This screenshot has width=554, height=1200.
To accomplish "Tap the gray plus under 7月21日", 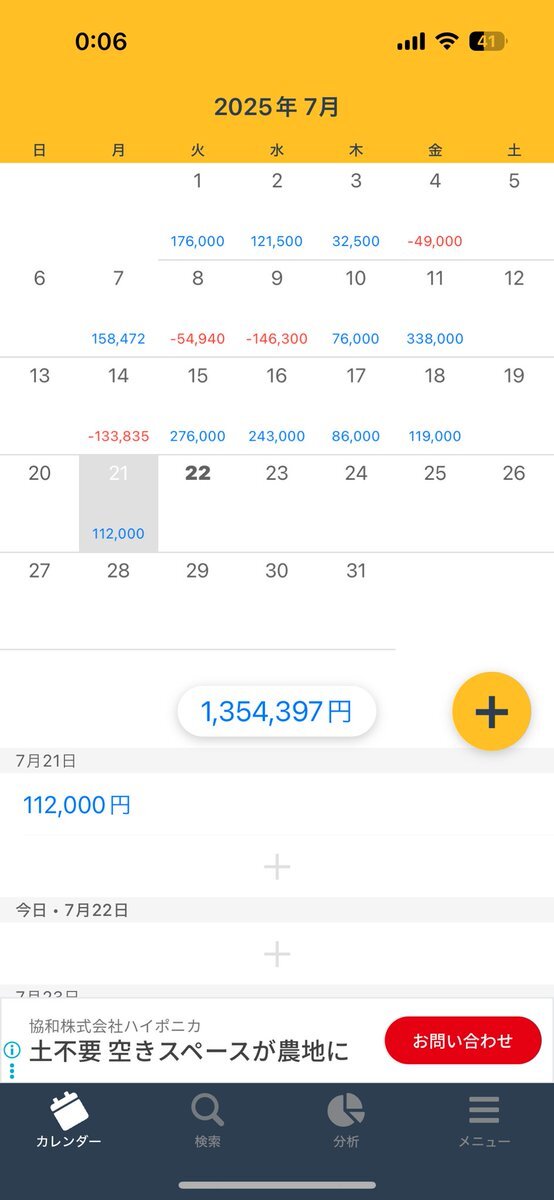I will pos(277,866).
